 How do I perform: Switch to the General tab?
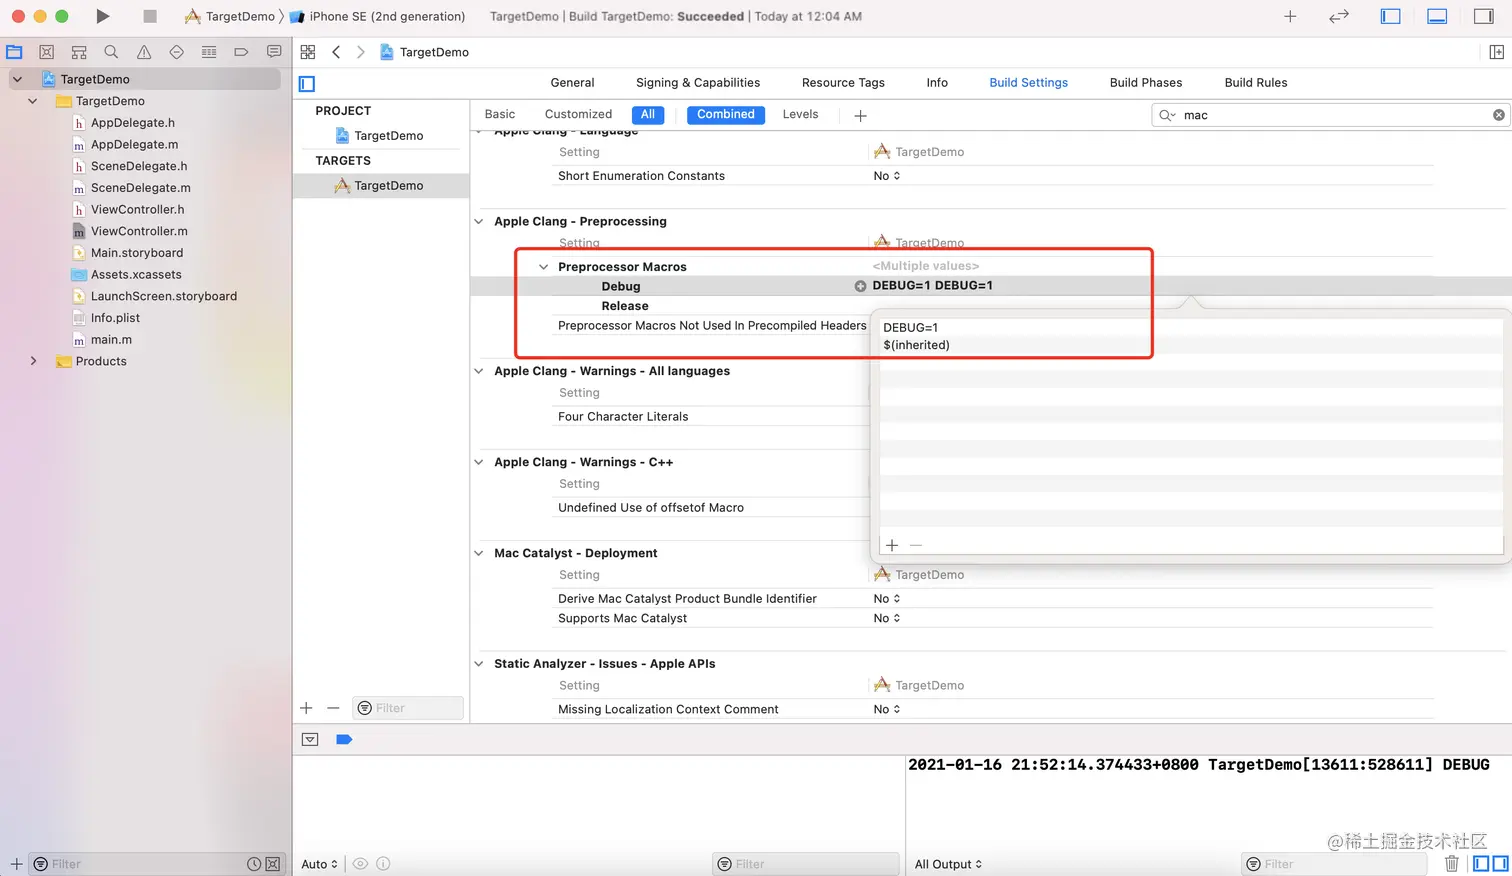tap(572, 83)
